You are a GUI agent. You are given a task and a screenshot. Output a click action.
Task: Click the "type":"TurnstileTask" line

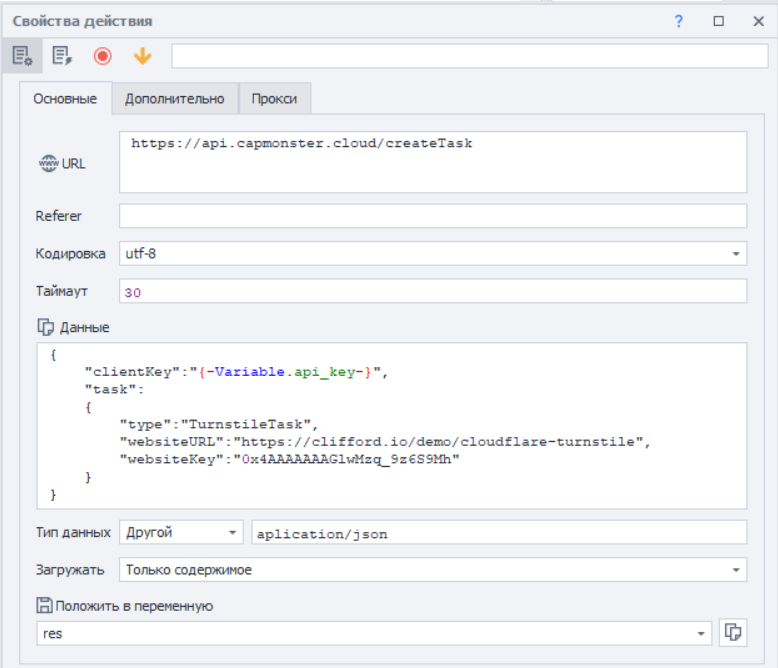(x=219, y=424)
